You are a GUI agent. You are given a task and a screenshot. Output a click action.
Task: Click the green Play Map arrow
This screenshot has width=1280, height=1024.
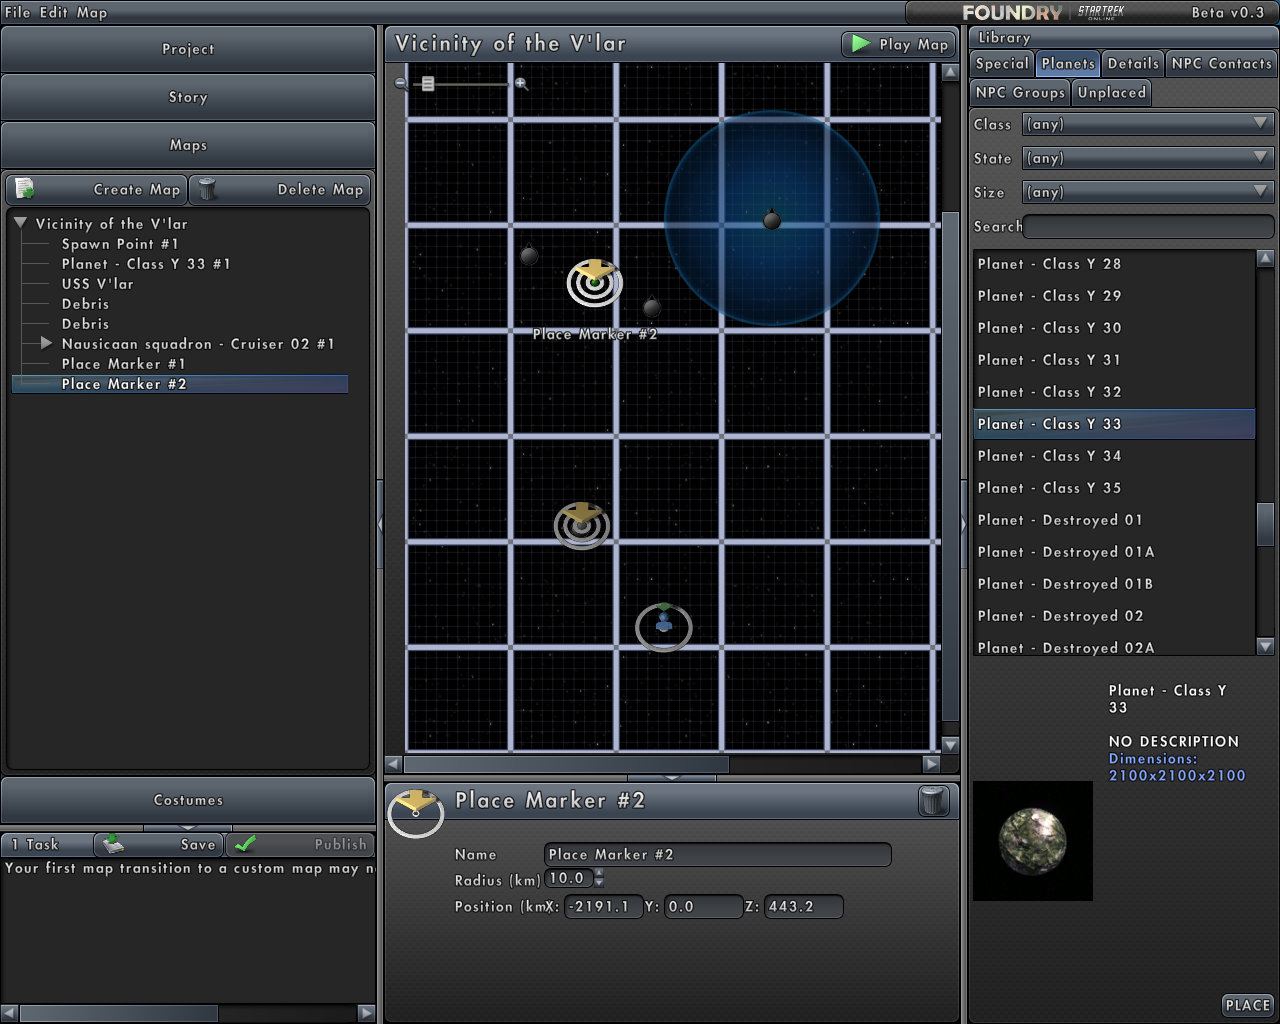860,44
